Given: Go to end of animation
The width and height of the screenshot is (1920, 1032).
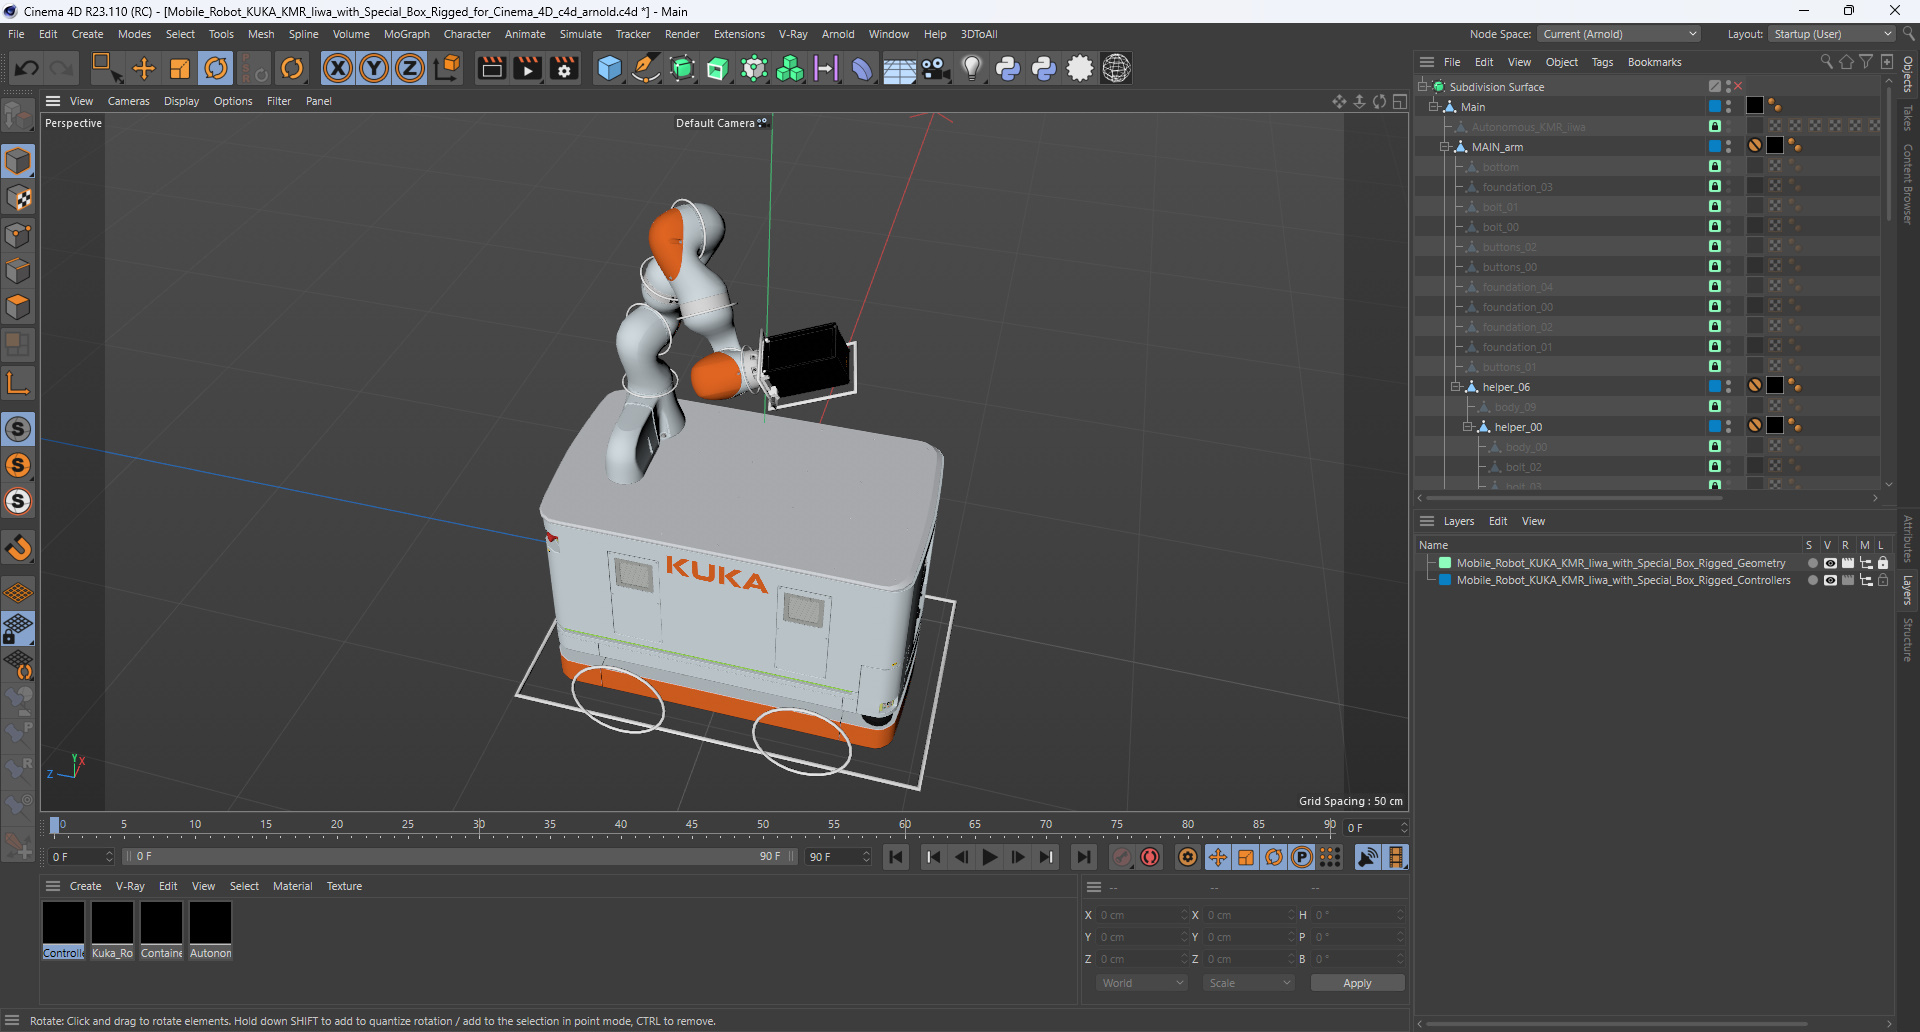Looking at the screenshot, I should [x=1083, y=857].
